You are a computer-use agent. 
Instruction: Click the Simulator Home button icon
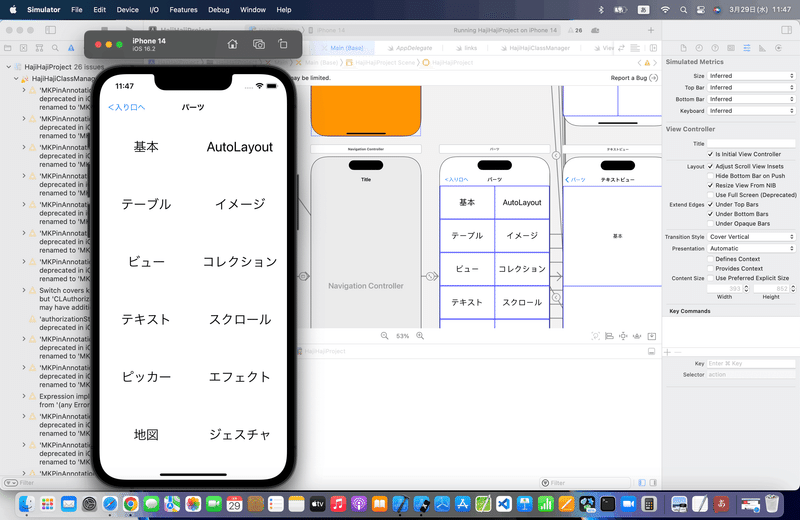[232, 44]
